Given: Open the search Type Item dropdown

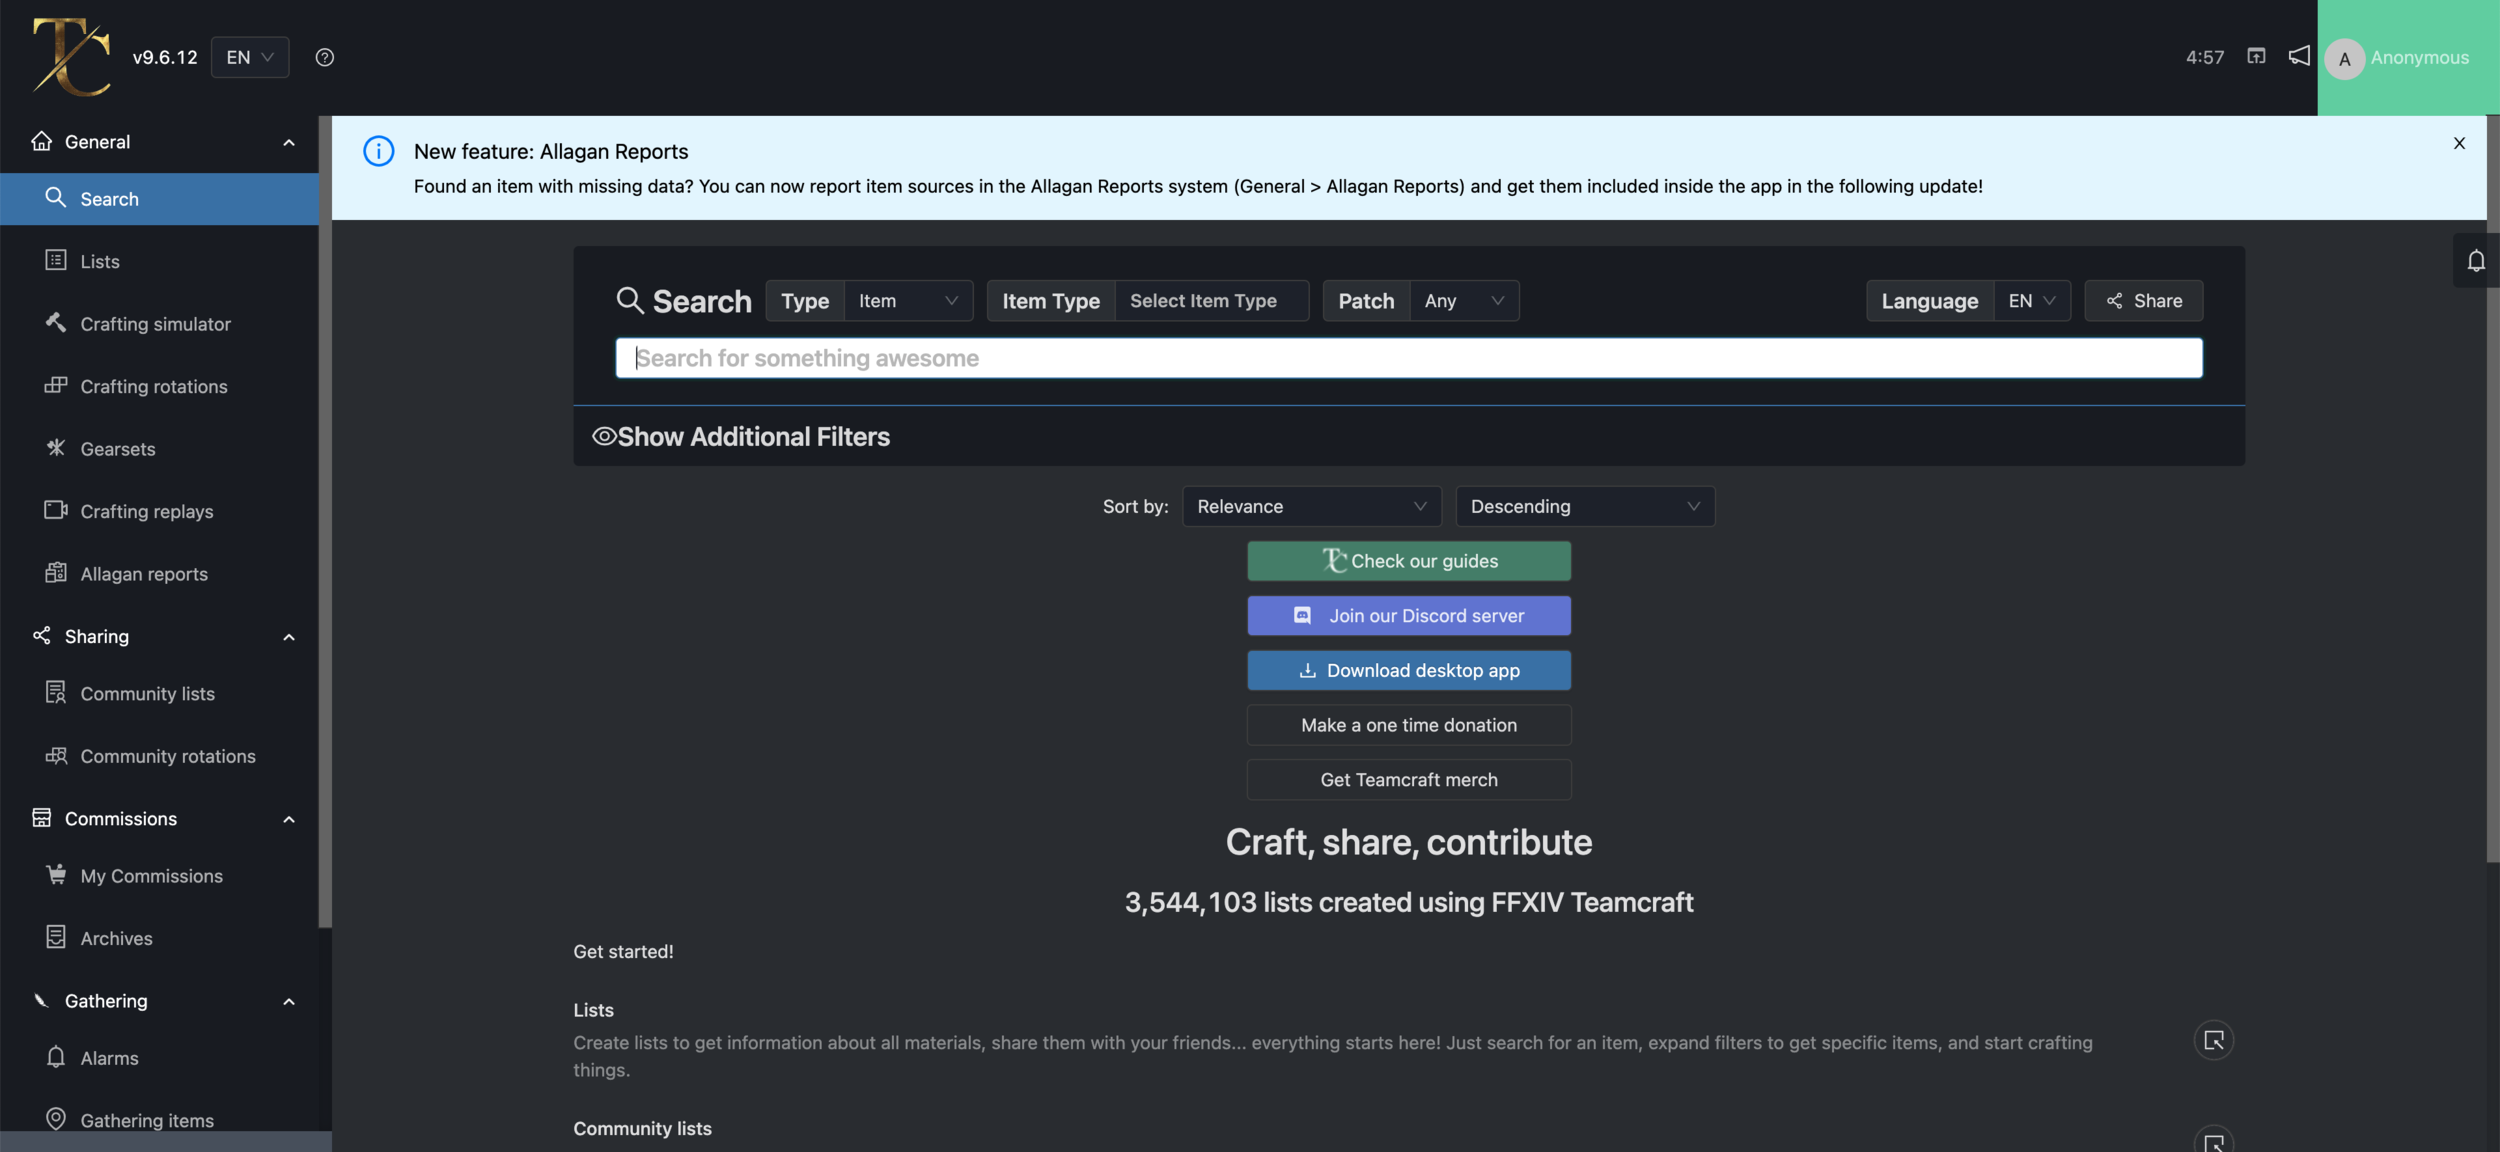Looking at the screenshot, I should tap(907, 301).
